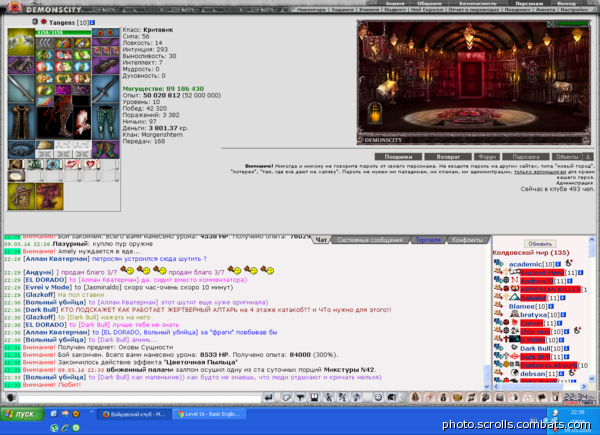Select the white bird pet image
The height and width of the screenshot is (435, 600).
(x=82, y=123)
